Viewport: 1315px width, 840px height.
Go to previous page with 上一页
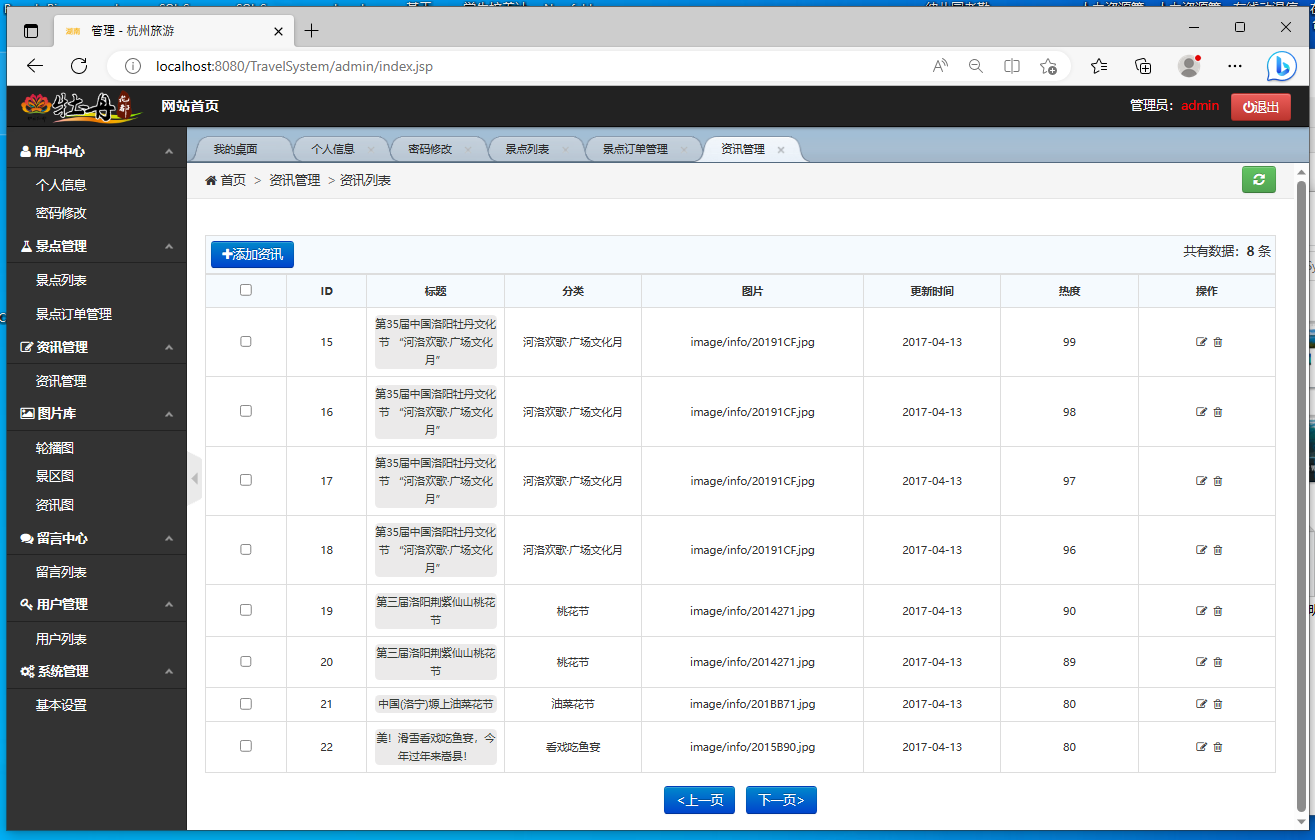coord(700,800)
